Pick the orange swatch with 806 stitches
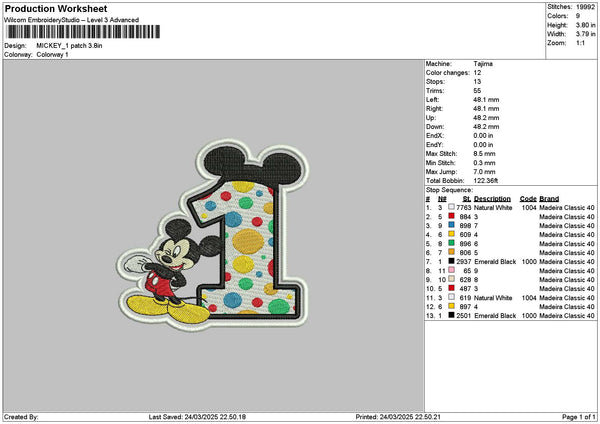The width and height of the screenshot is (600, 424). click(452, 252)
